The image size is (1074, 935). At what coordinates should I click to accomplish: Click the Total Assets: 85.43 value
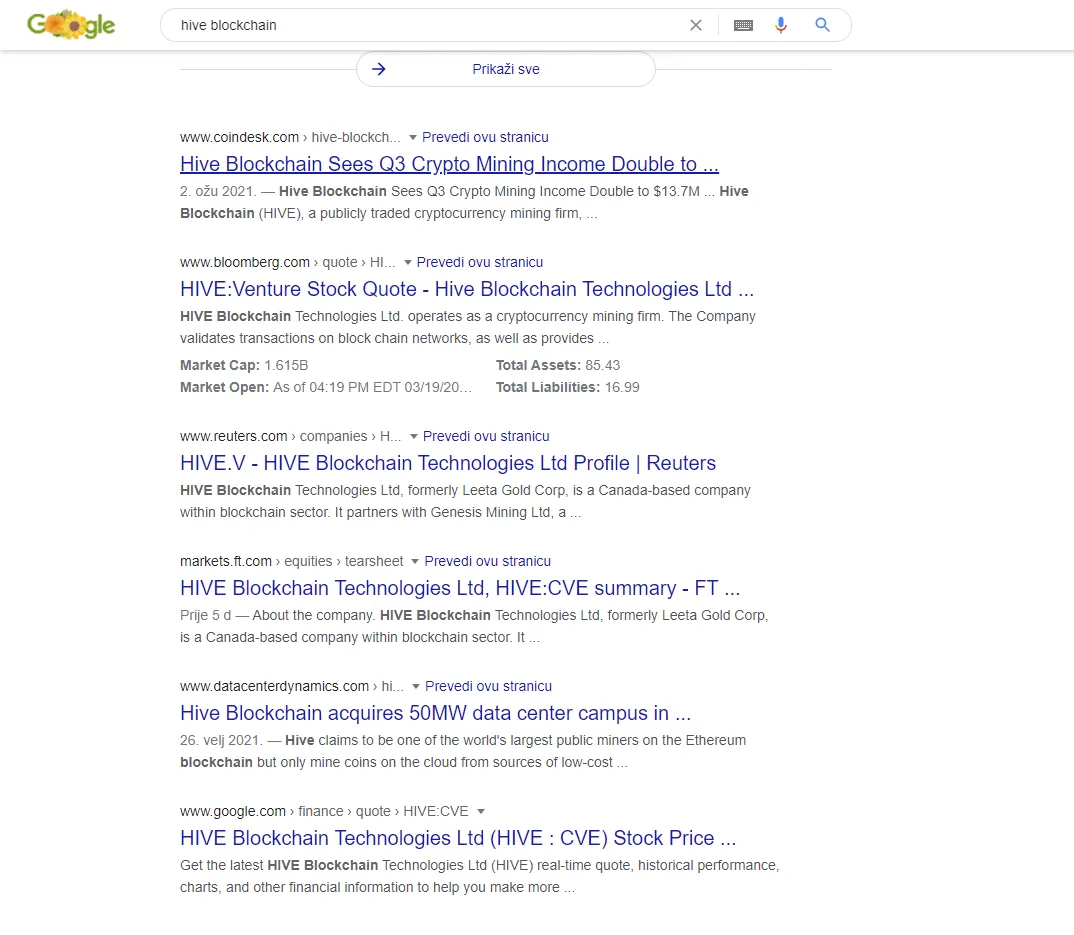point(558,365)
